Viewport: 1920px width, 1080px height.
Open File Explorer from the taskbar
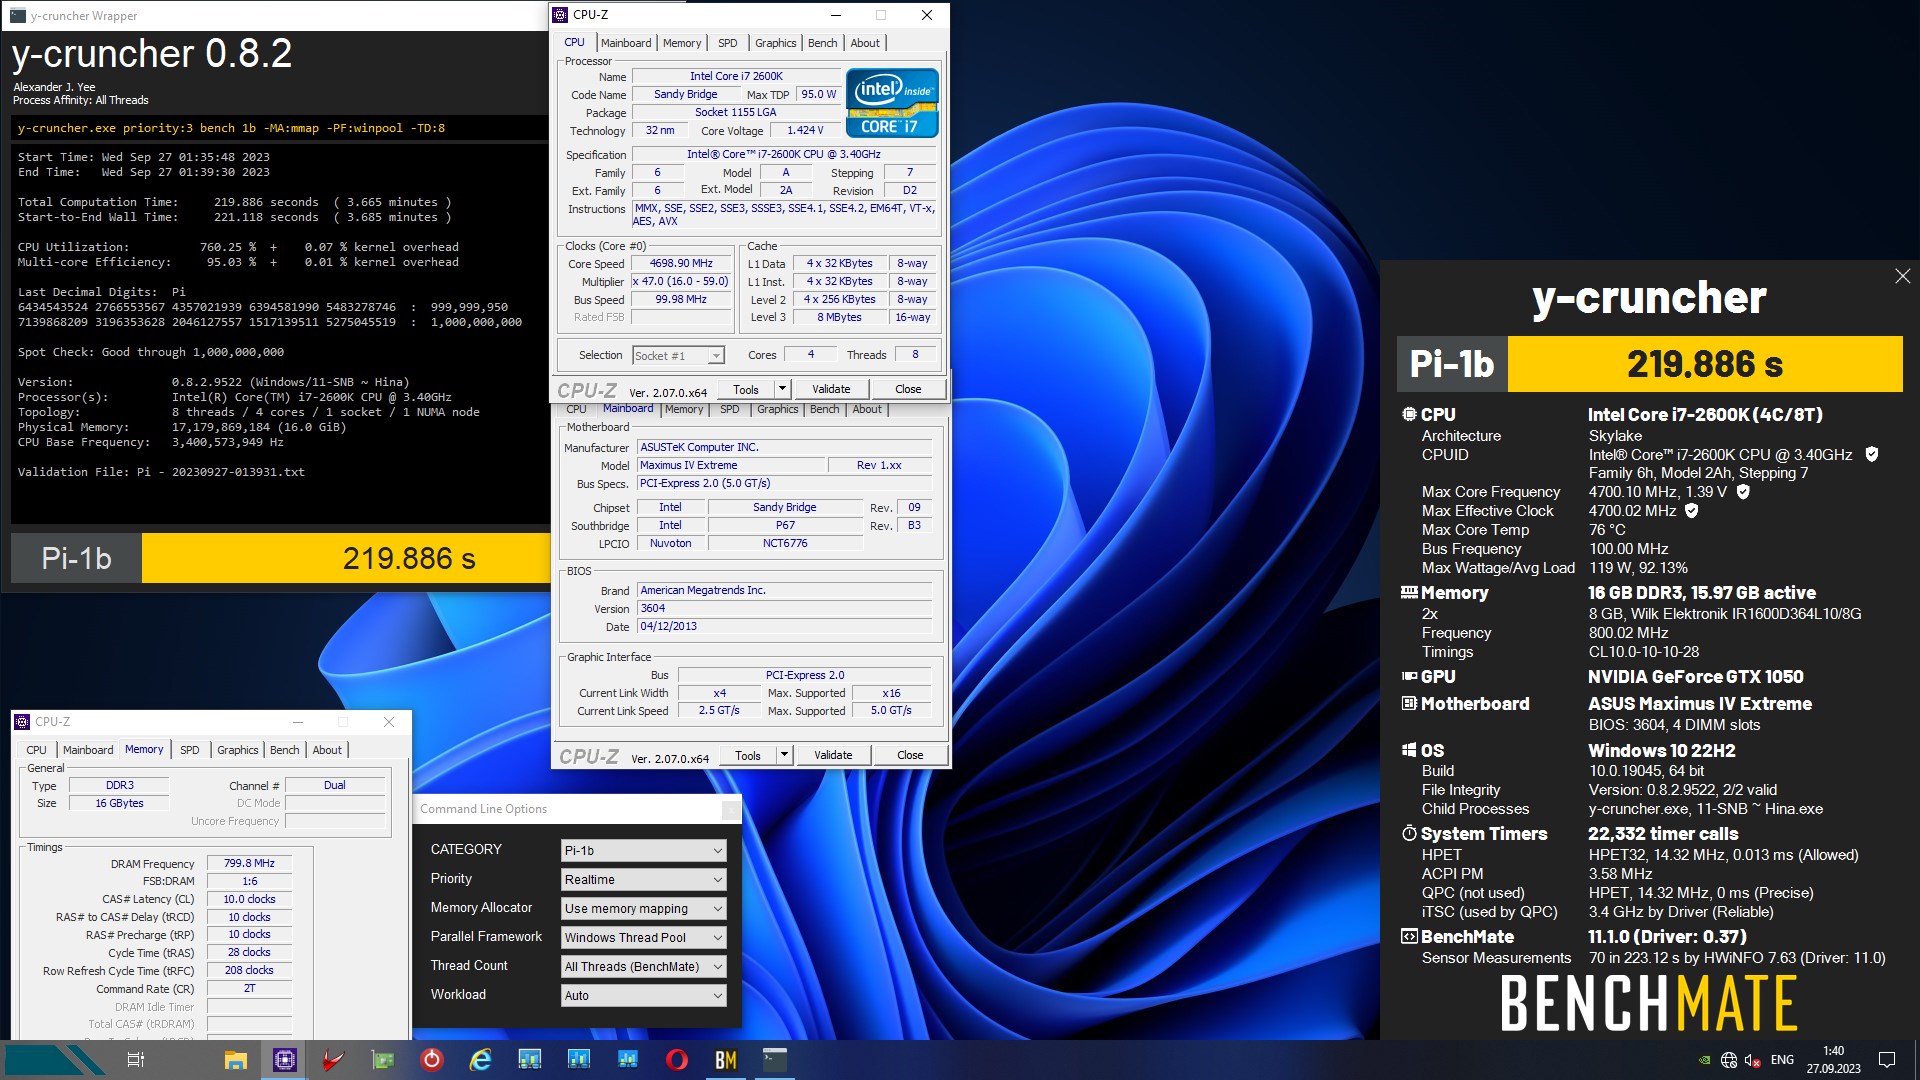(x=236, y=1060)
